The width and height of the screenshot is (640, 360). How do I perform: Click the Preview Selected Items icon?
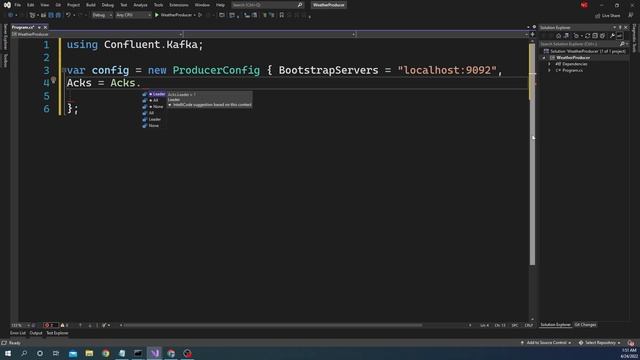coord(620,36)
